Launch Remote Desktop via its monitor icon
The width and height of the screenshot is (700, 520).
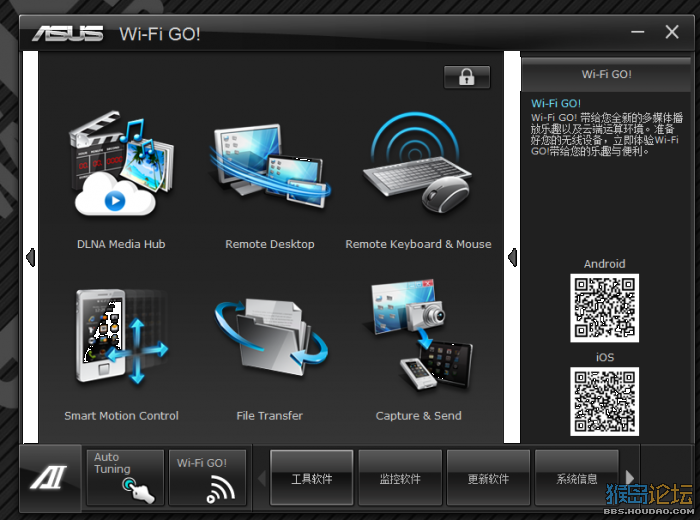[x=270, y=166]
